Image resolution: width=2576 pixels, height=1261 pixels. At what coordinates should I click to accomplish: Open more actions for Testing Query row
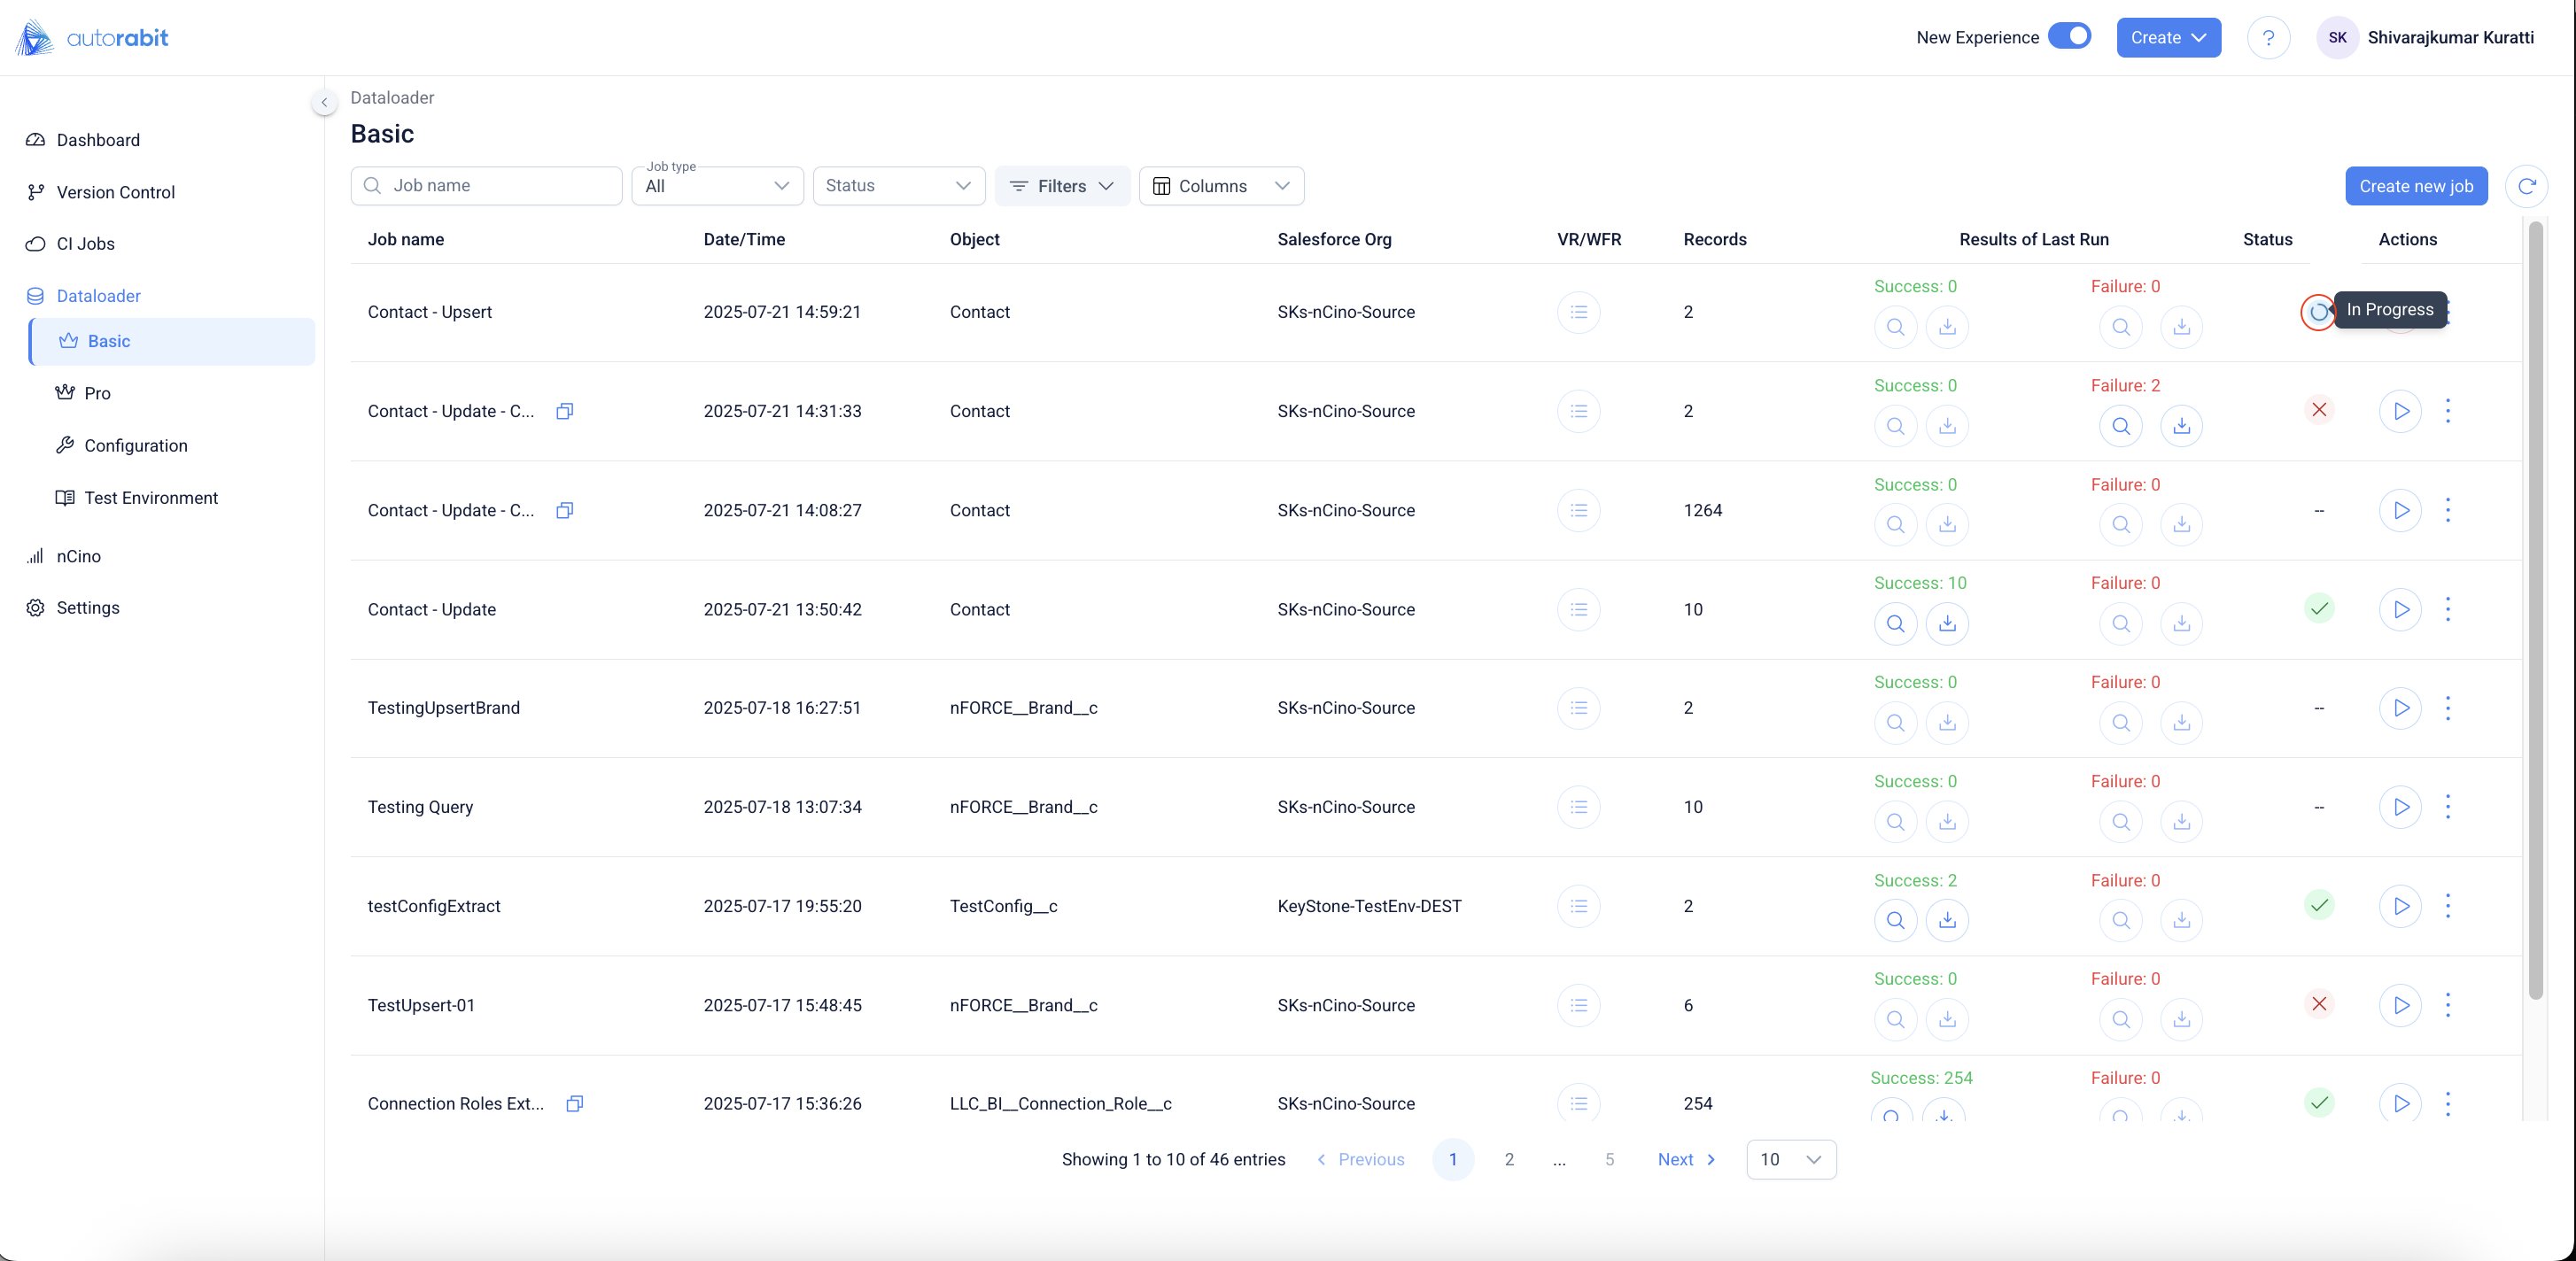[2447, 807]
